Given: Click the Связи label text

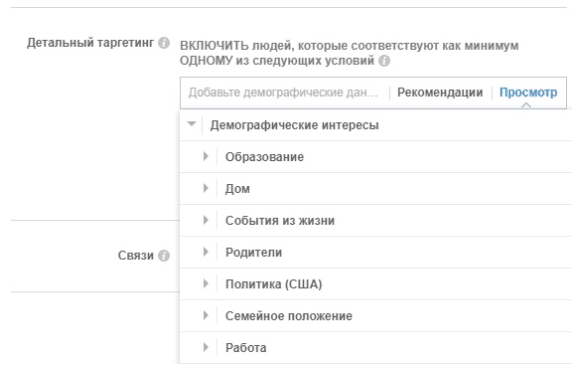Looking at the screenshot, I should tap(136, 255).
